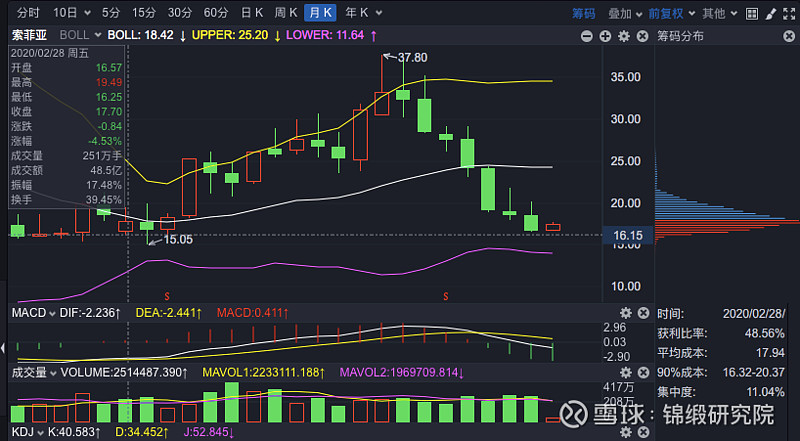Click the 60分 timeframe button

pyautogui.click(x=215, y=13)
